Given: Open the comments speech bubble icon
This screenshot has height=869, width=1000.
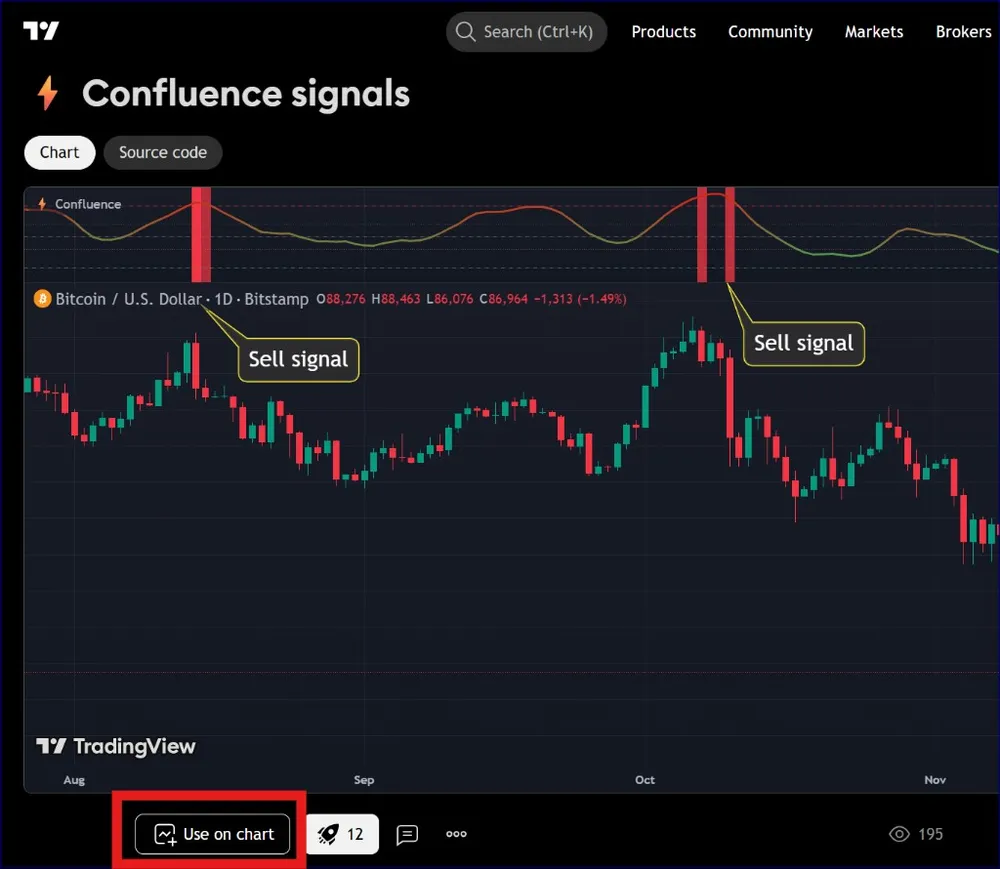Looking at the screenshot, I should tap(407, 834).
